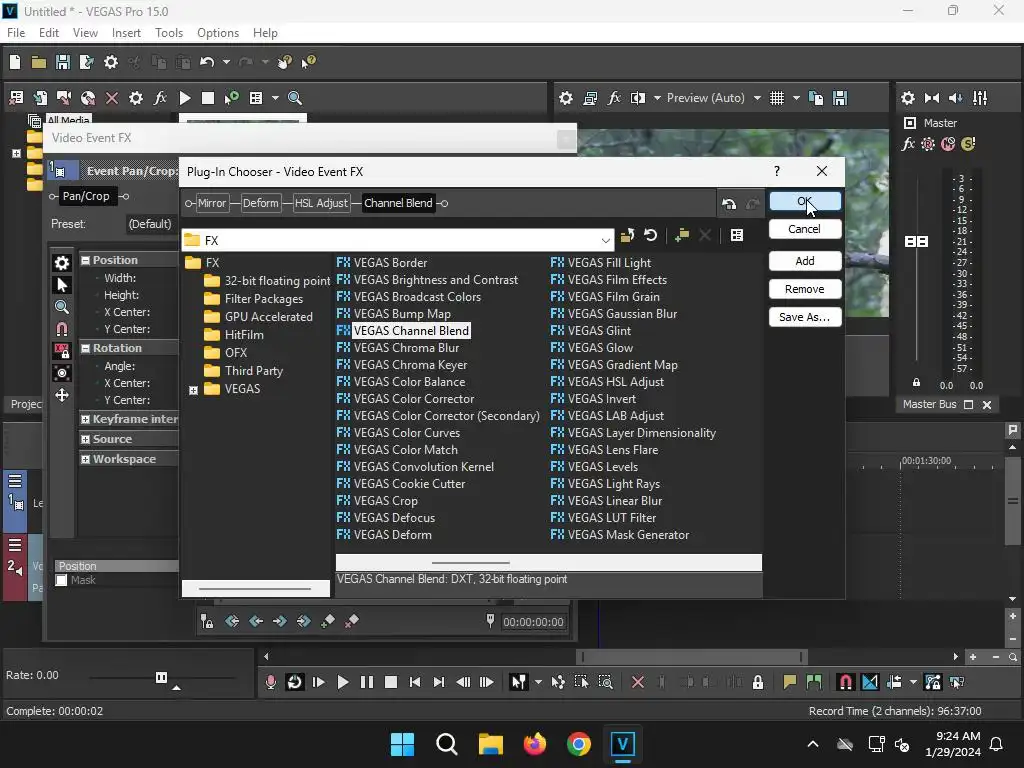Expand the VEGAS folder tree node
Screen dimensions: 1024x768
coord(193,390)
